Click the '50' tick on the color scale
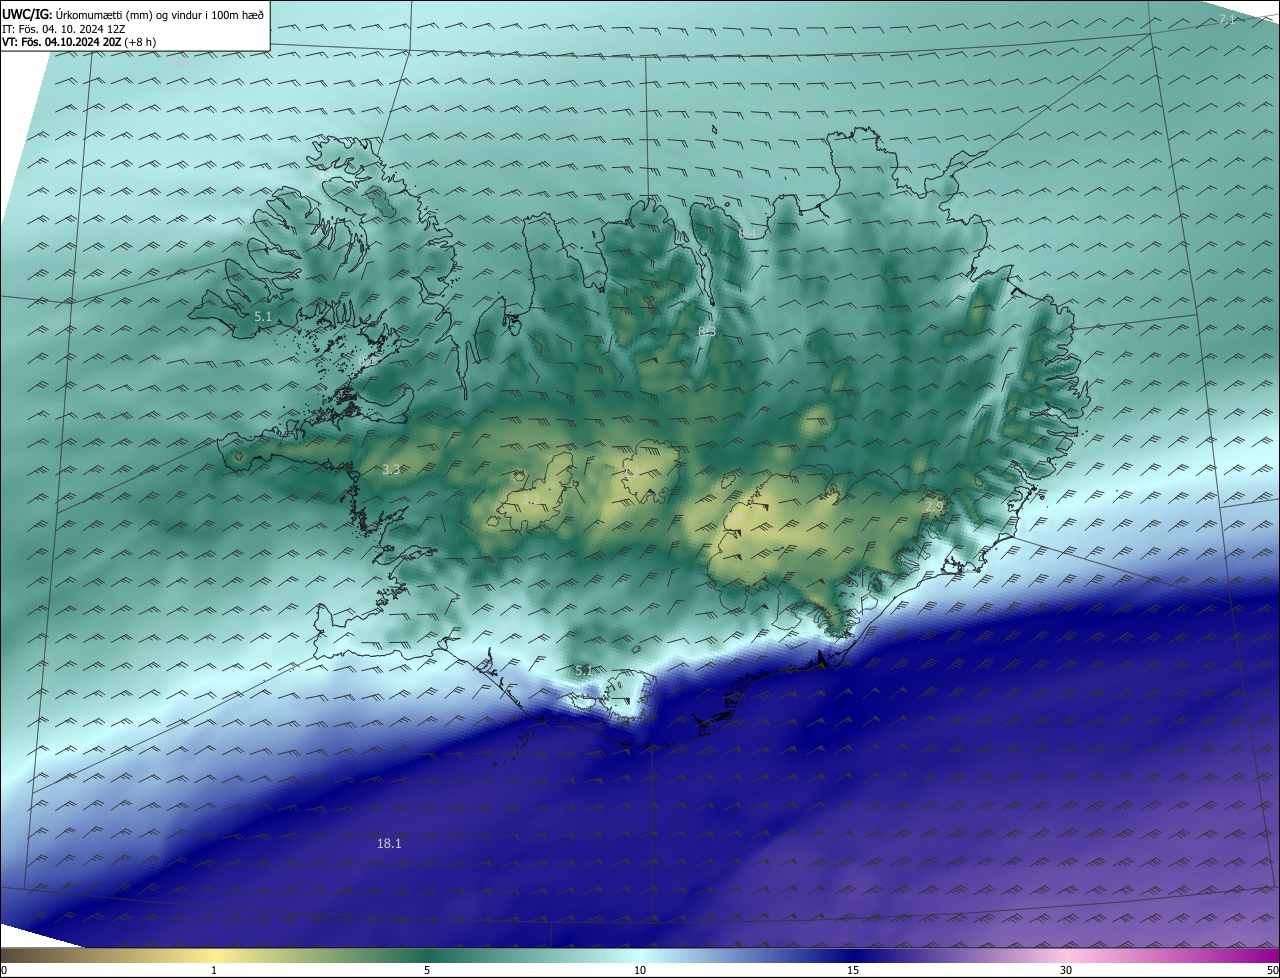 pos(1272,971)
